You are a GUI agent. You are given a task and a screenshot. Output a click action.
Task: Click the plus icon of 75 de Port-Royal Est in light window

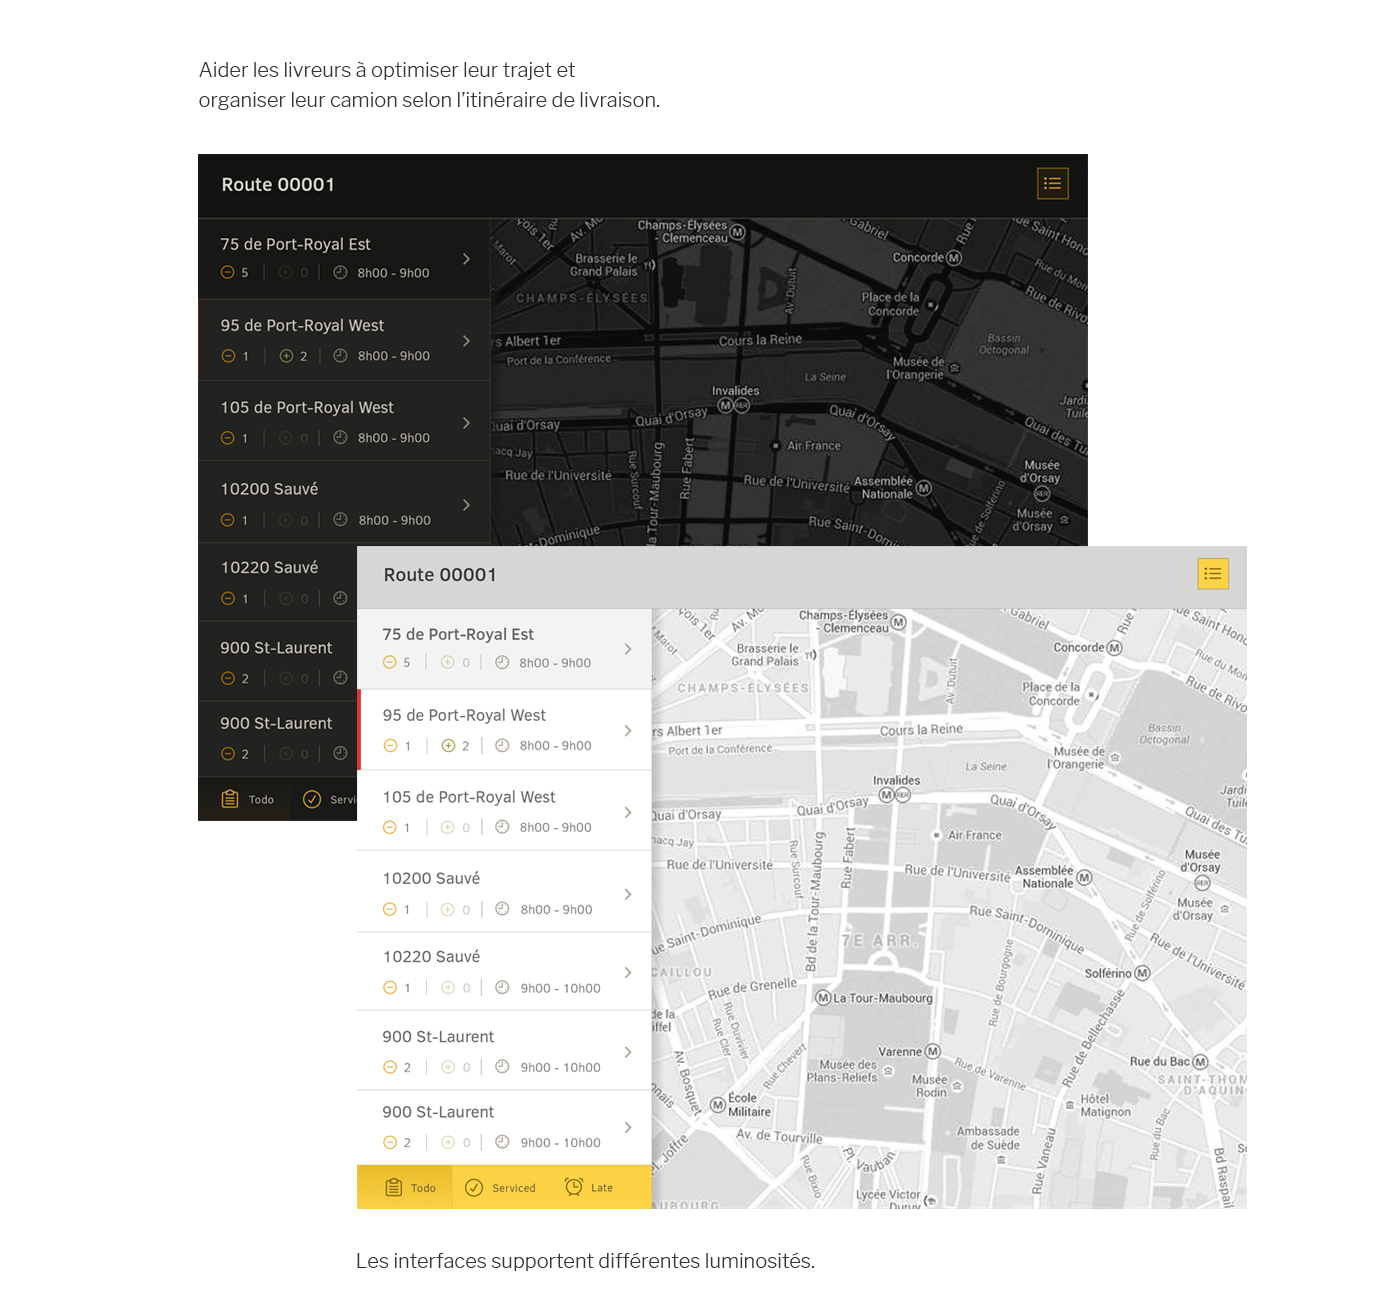point(448,662)
